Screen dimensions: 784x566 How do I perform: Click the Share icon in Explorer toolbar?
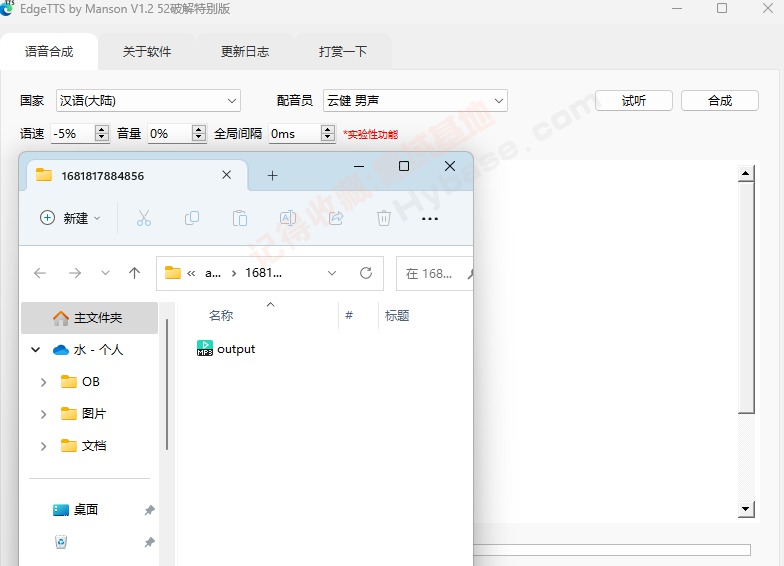coord(336,218)
